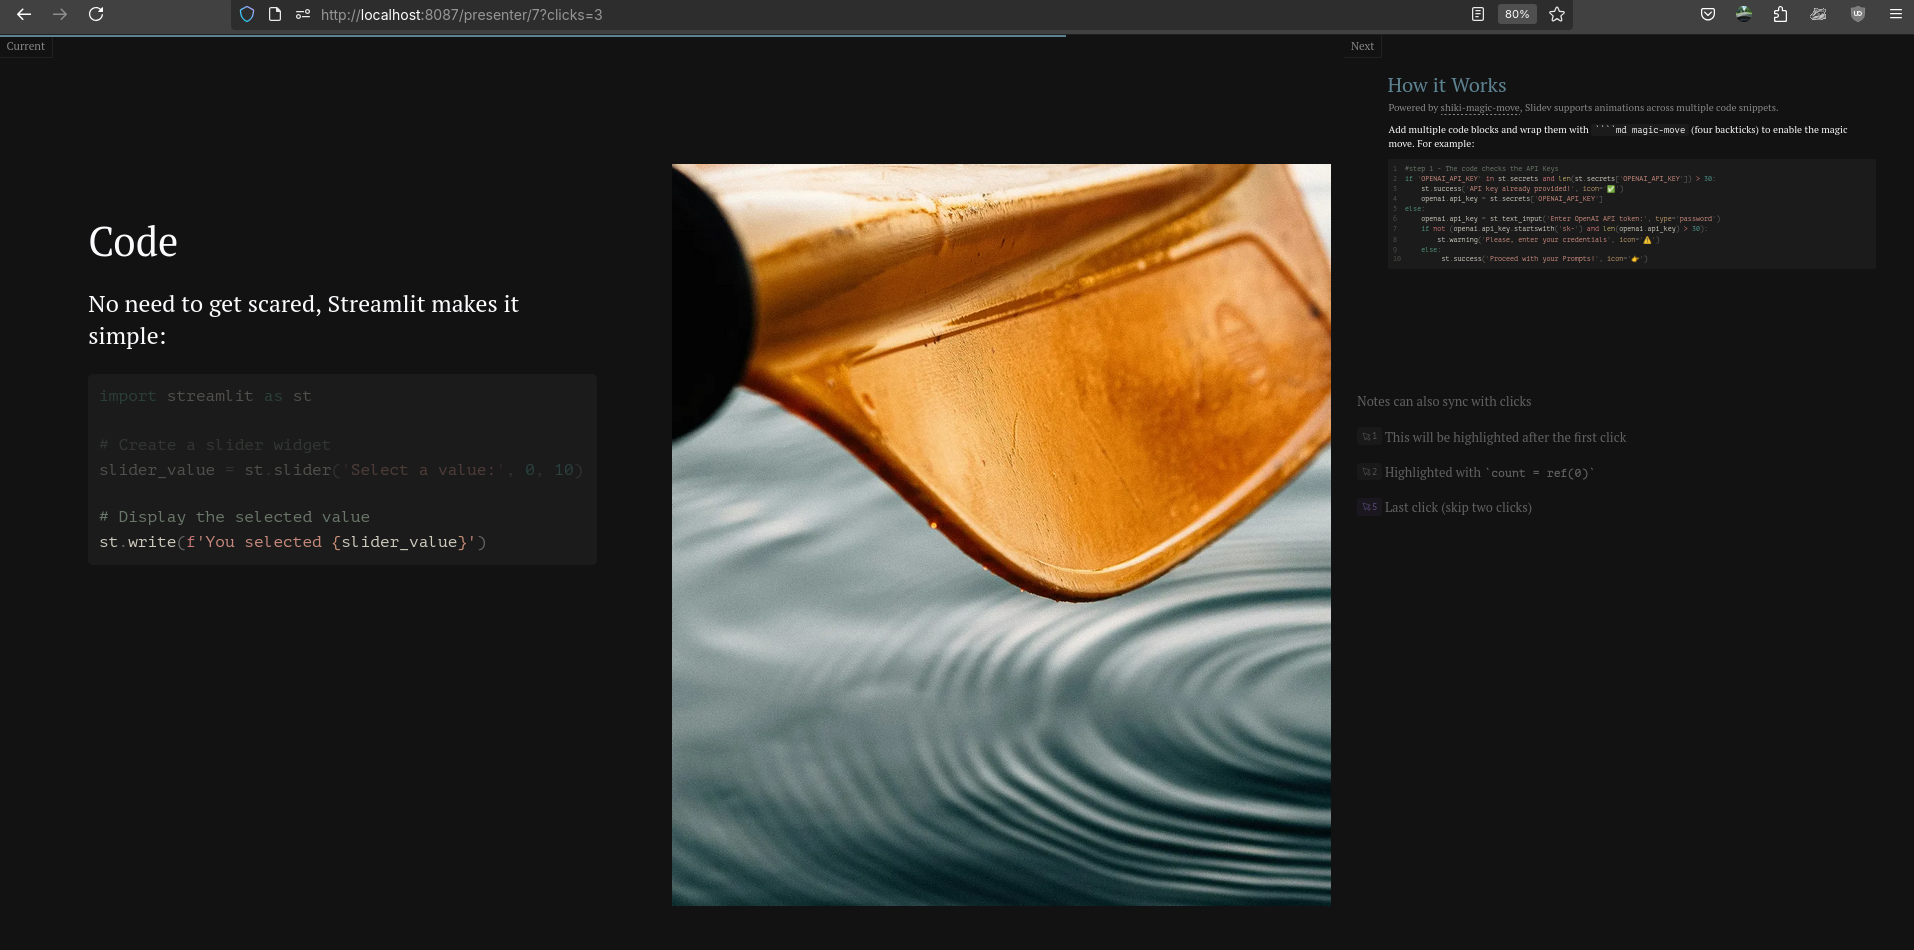1914x950 pixels.
Task: Open the uBlock Origin shield icon
Action: (1858, 14)
